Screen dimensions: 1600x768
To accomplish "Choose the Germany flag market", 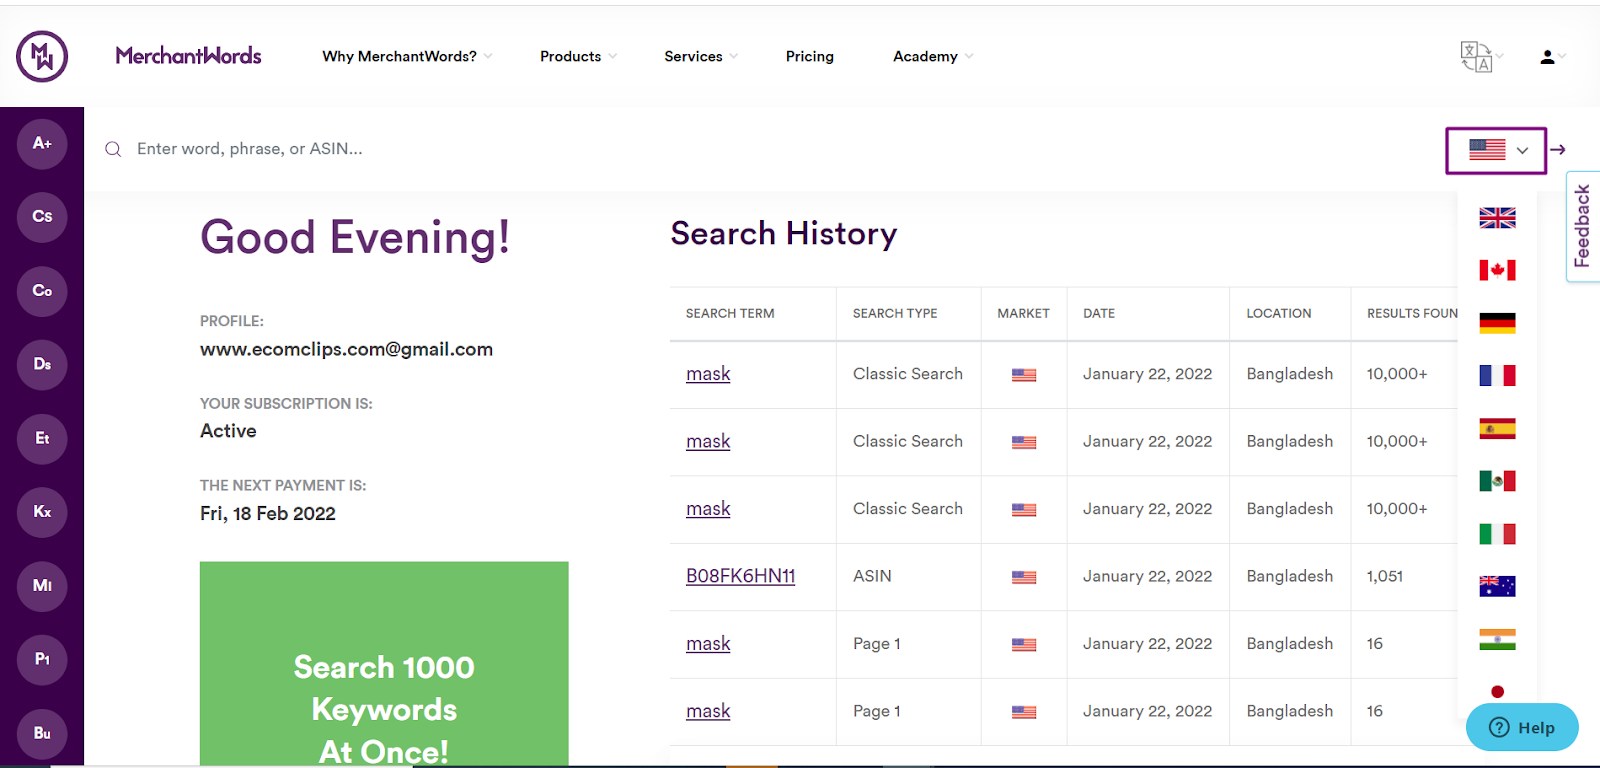I will point(1497,323).
